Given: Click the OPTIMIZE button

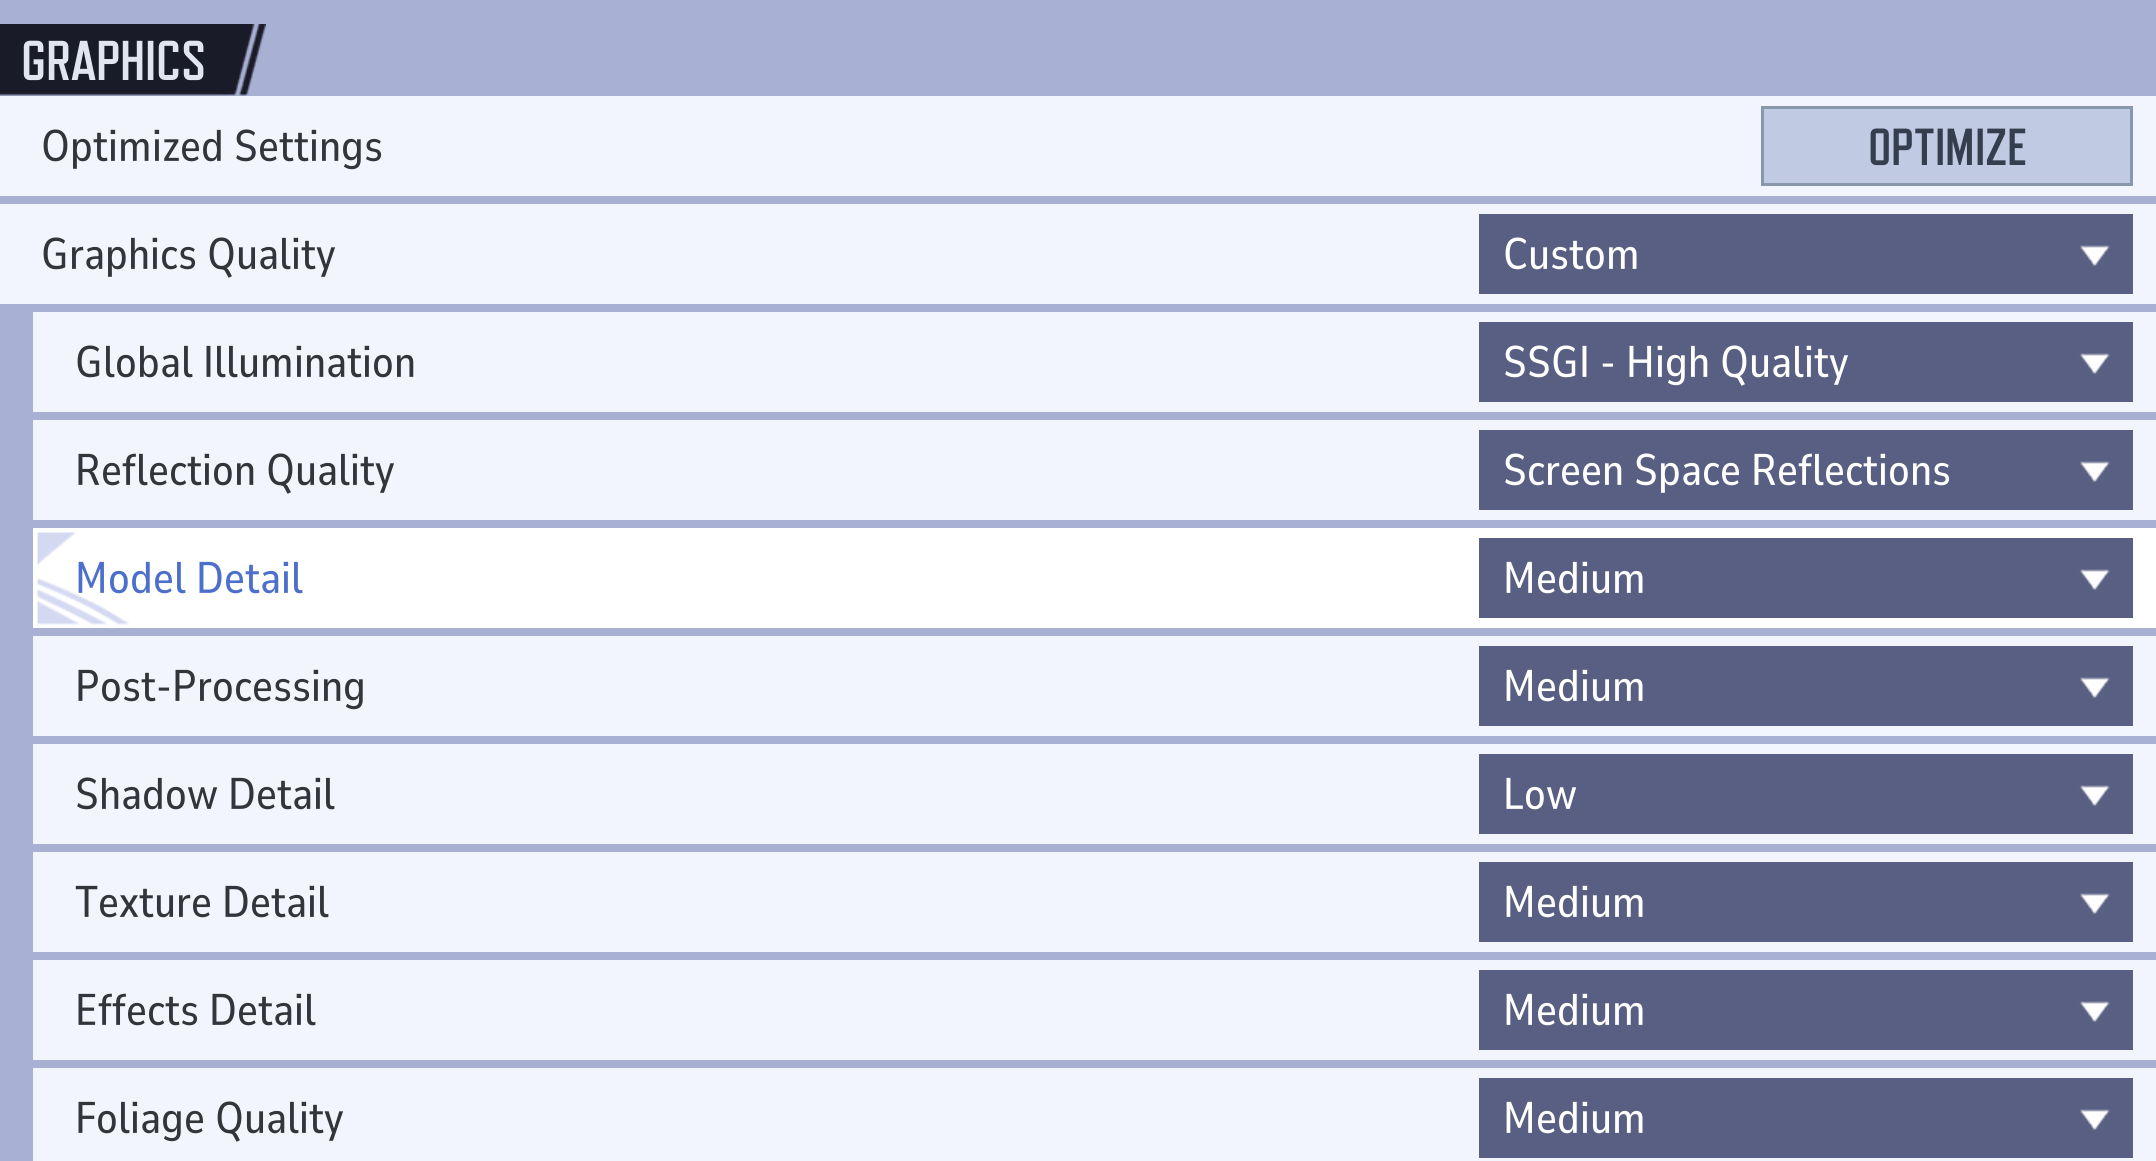Looking at the screenshot, I should tap(1945, 147).
